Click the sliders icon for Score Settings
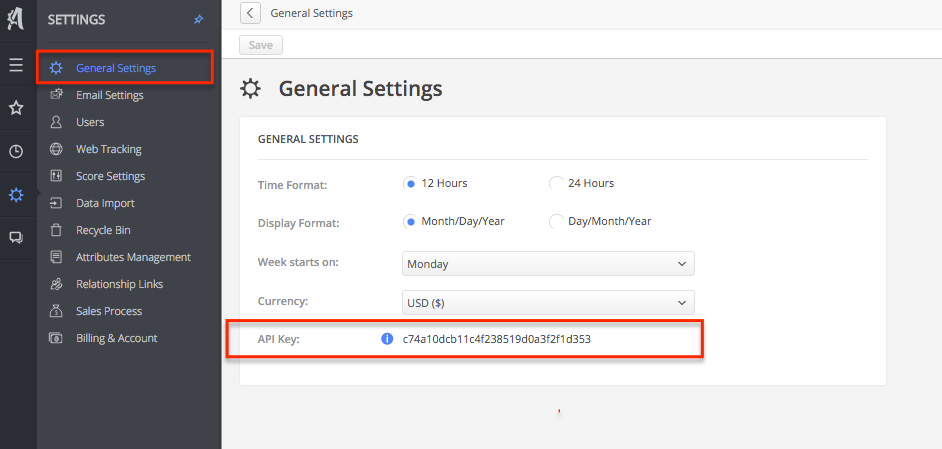Viewport: 942px width, 449px height. [x=56, y=176]
